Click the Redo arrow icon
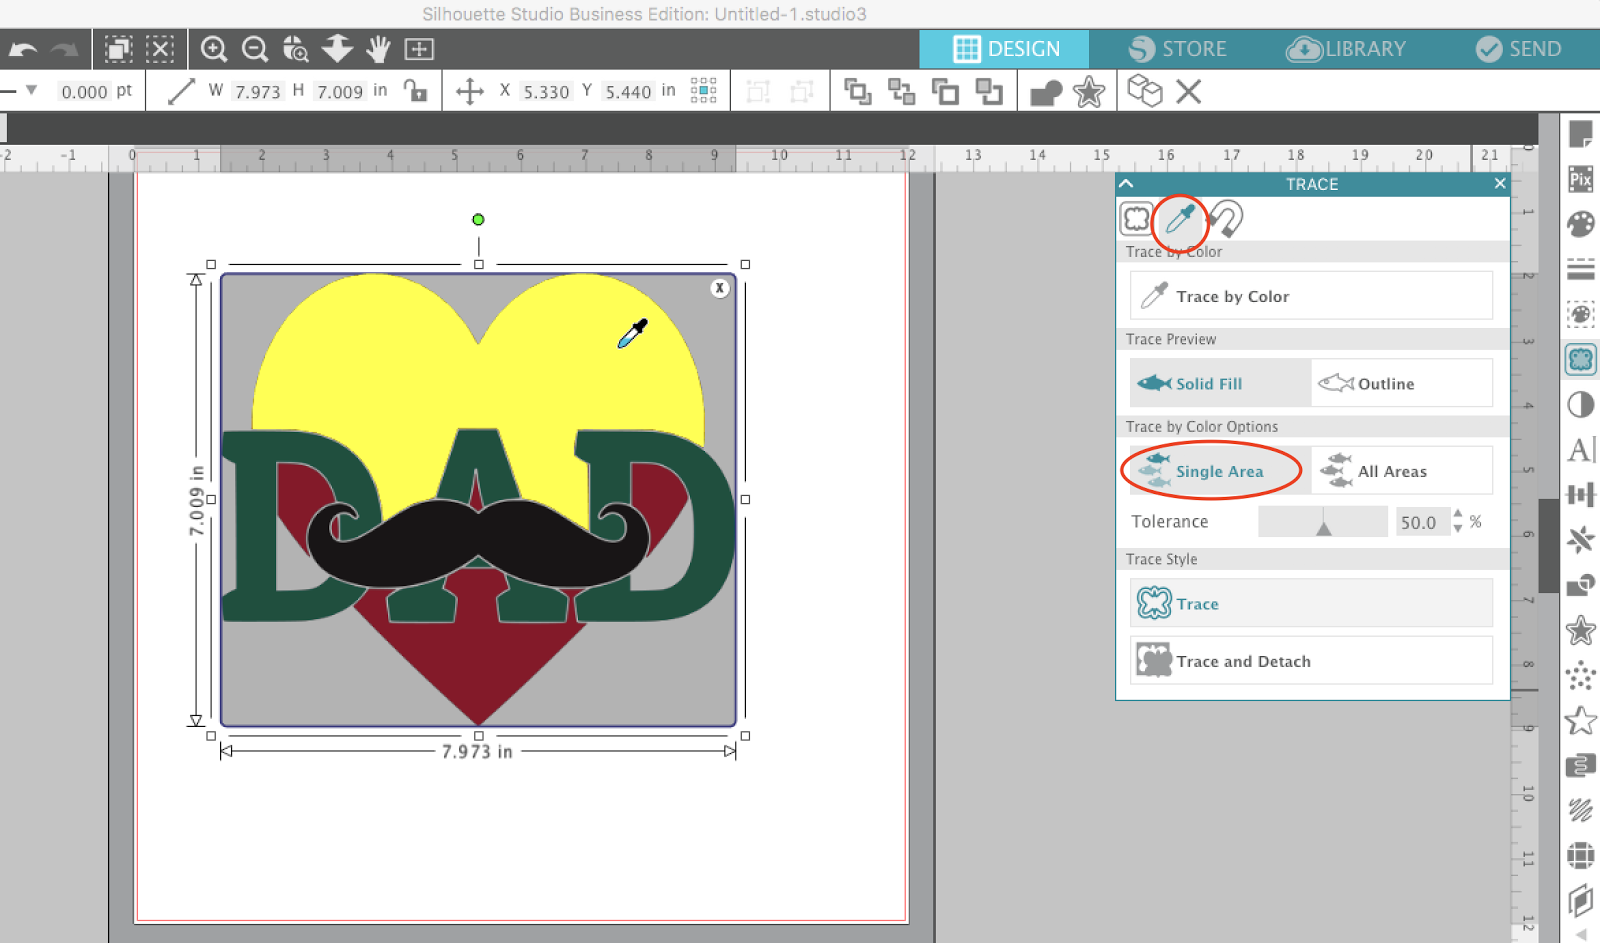 (64, 49)
